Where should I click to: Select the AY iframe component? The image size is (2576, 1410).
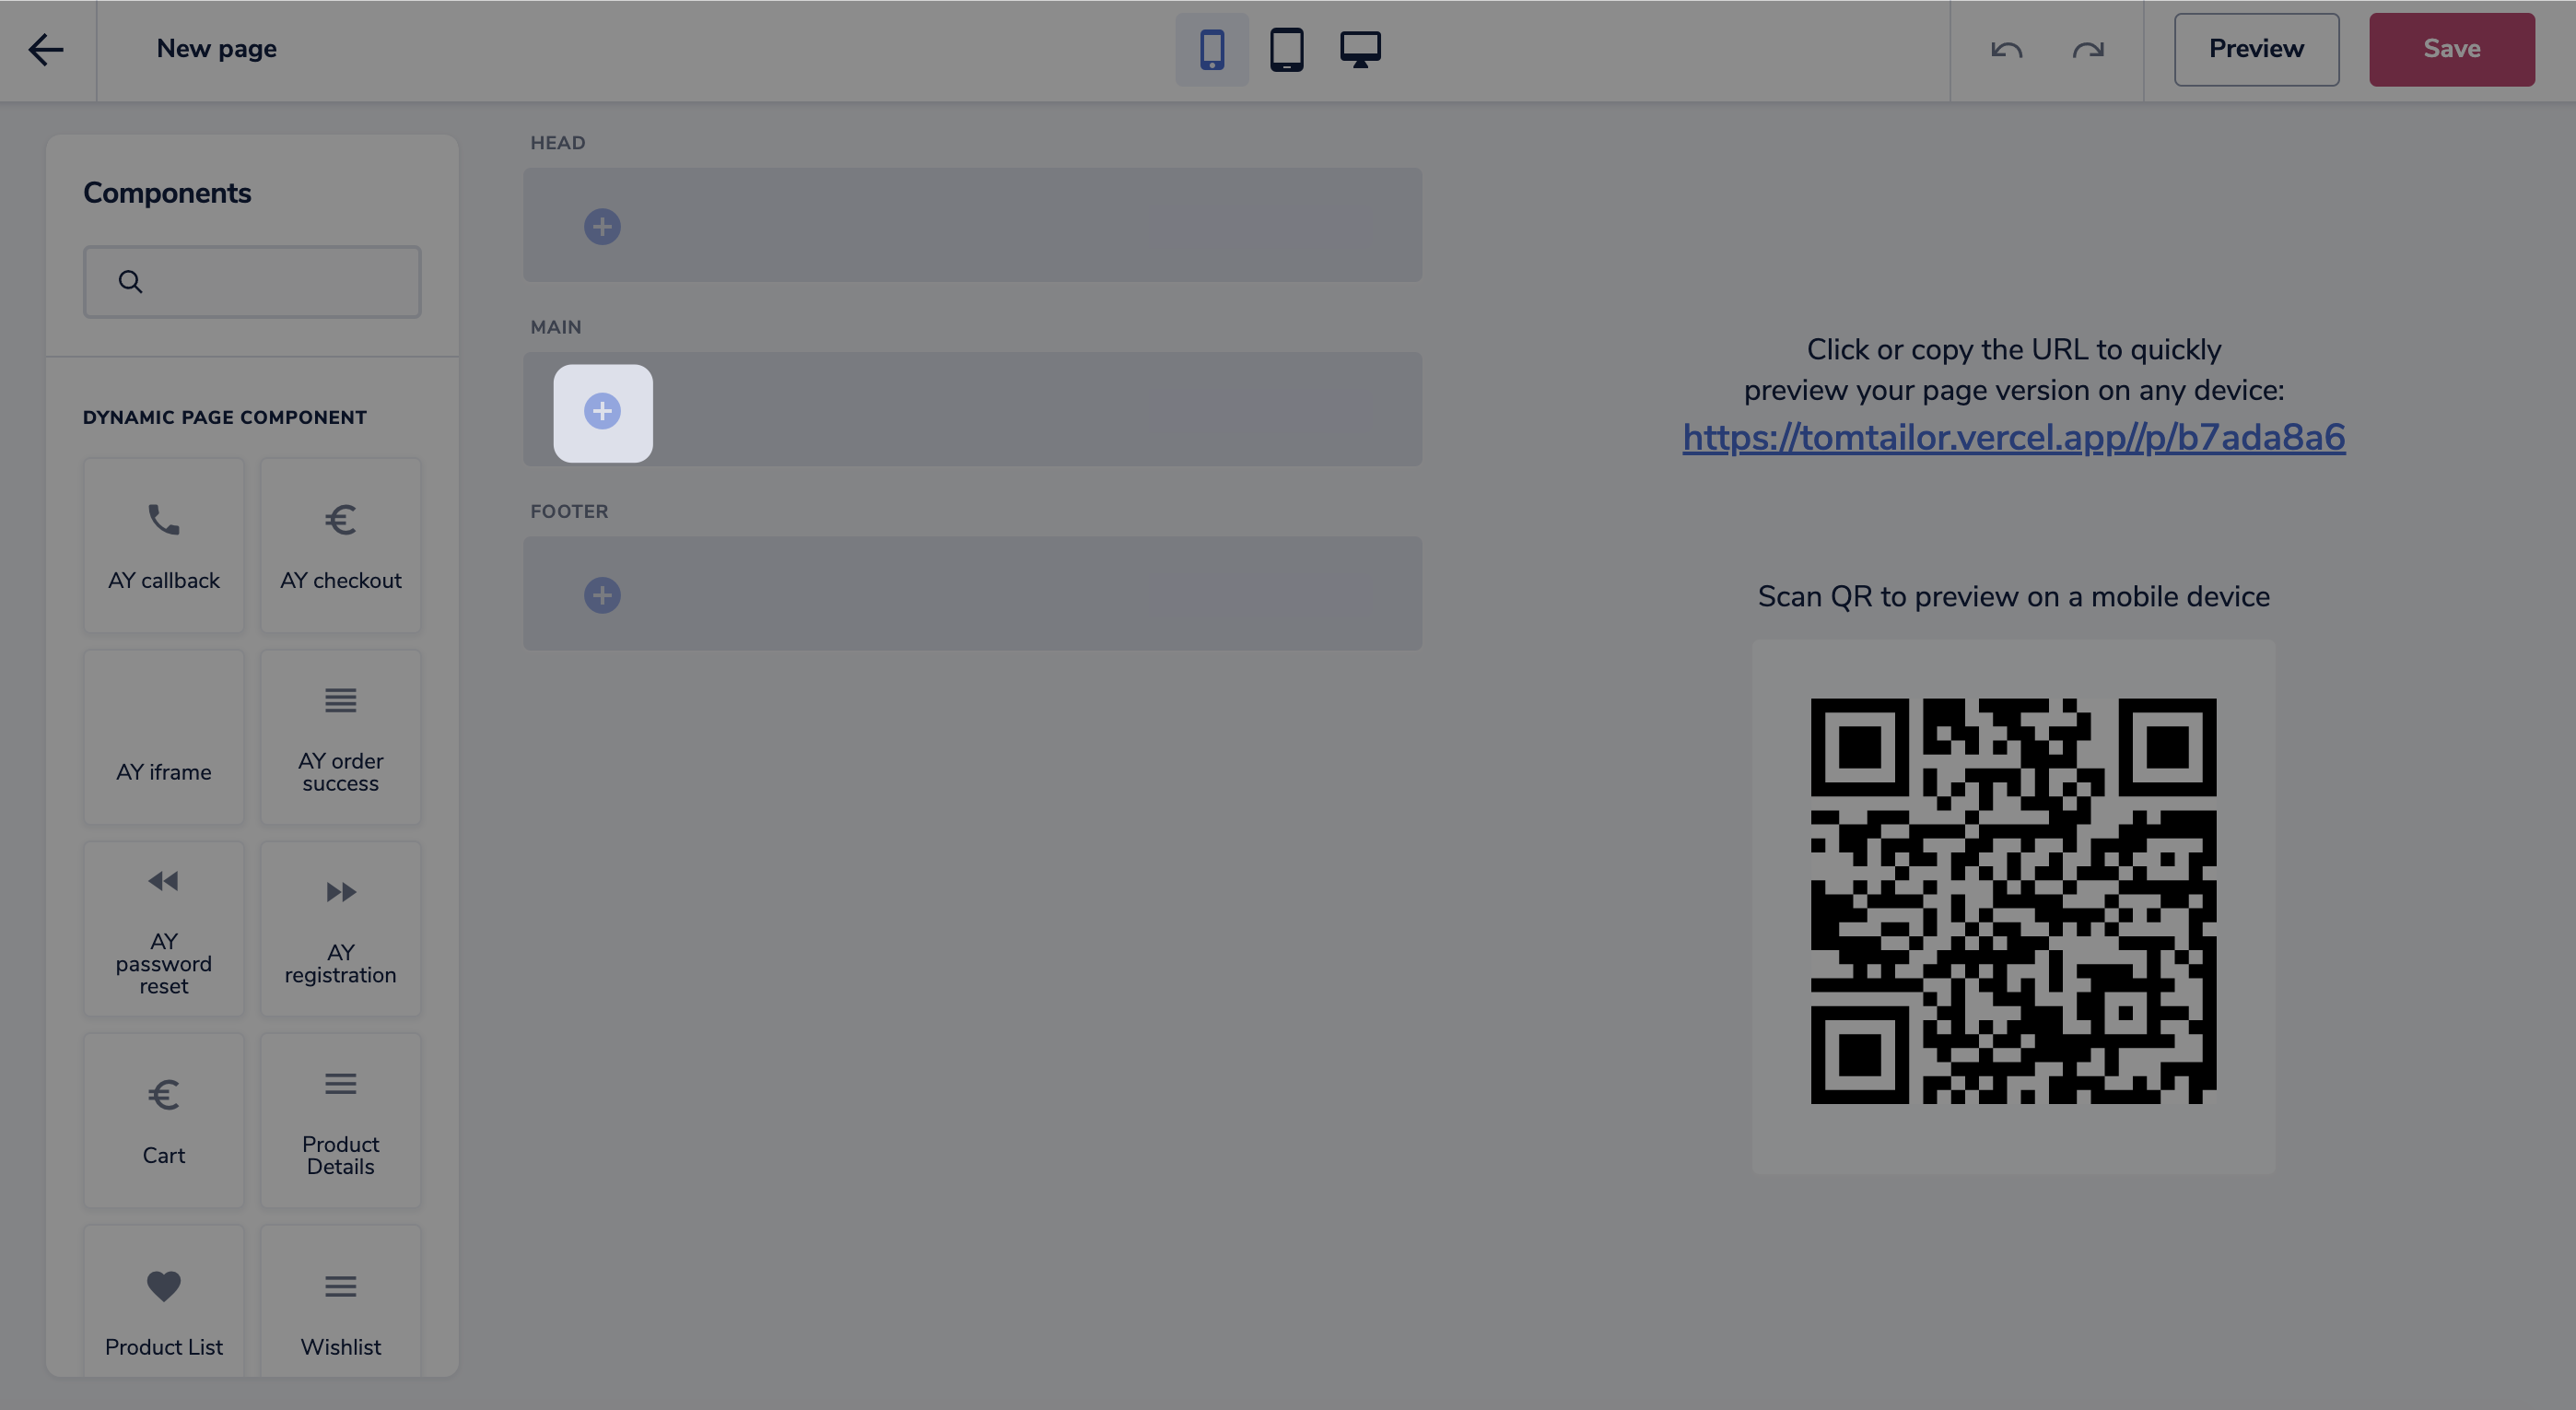pos(164,737)
